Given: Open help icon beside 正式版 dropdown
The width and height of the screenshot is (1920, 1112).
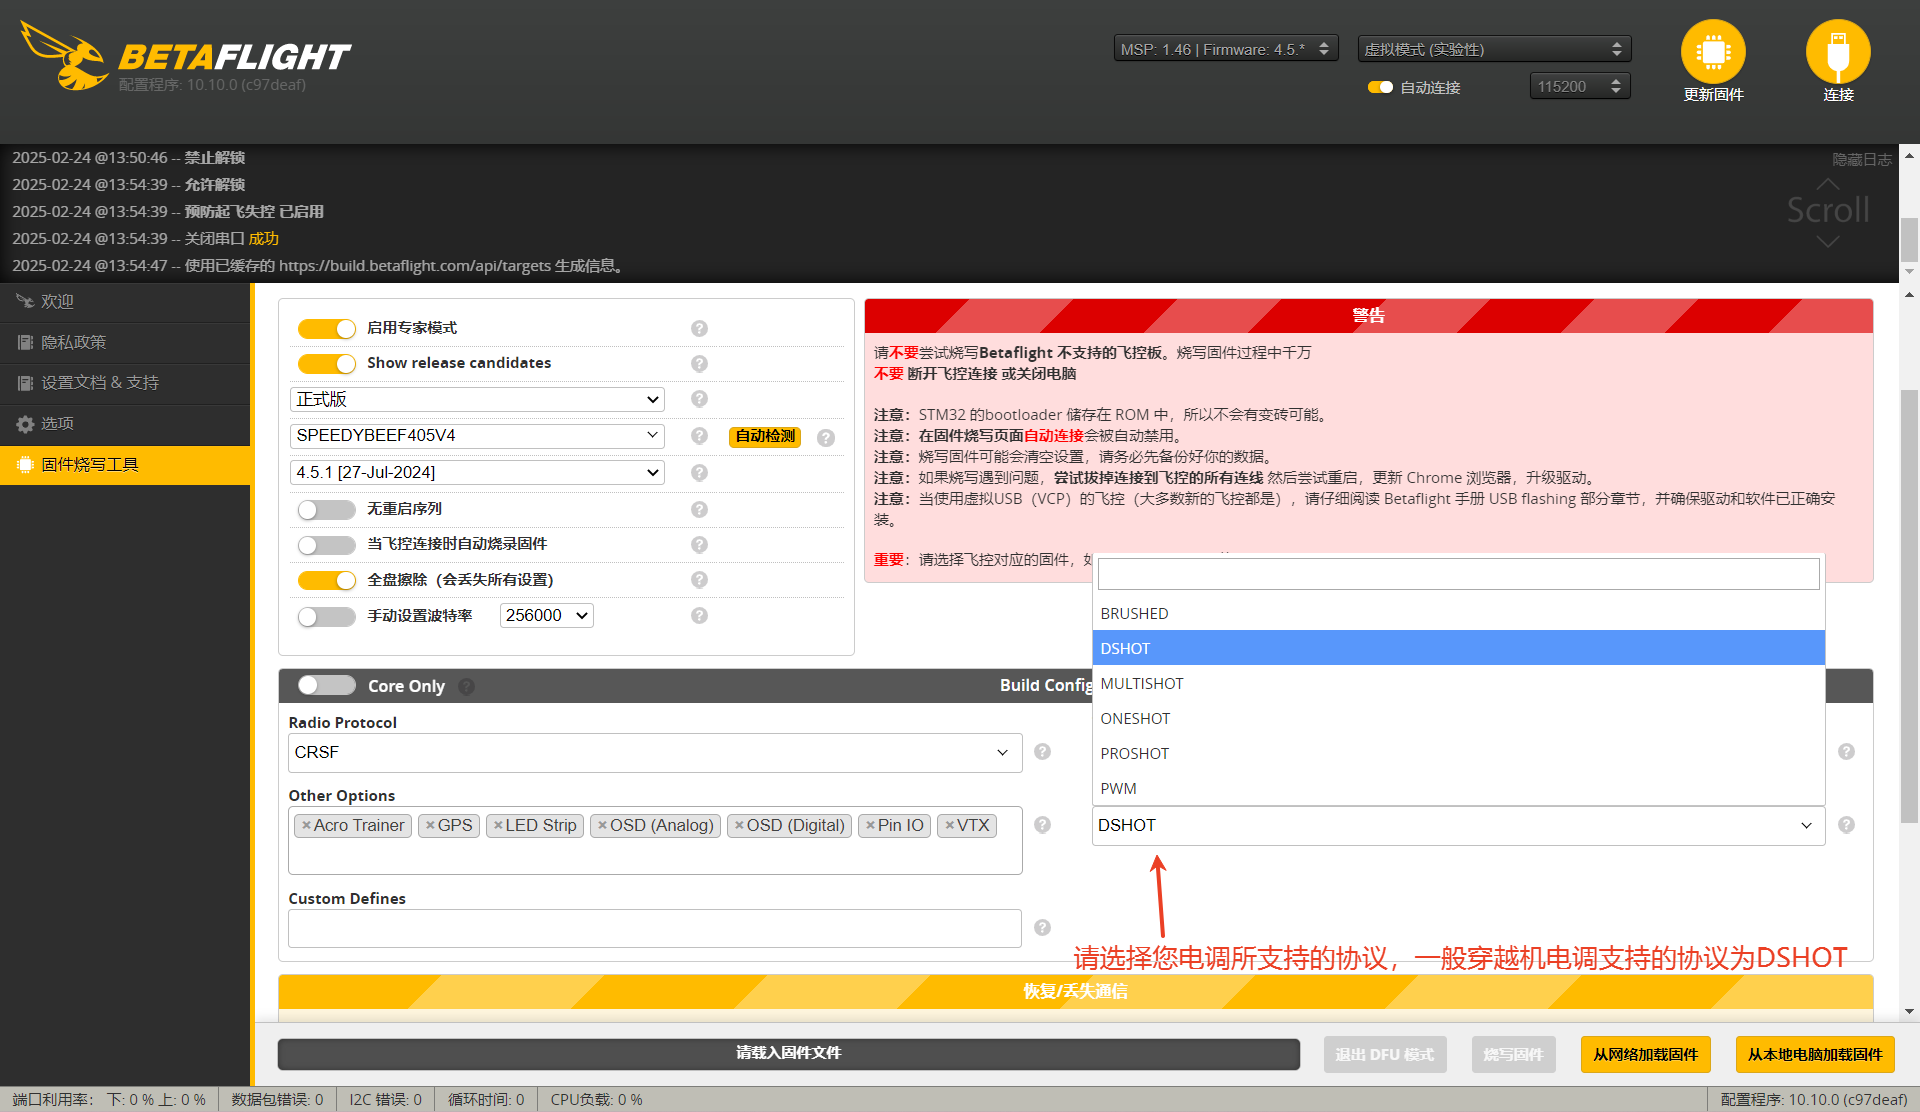Looking at the screenshot, I should click(699, 399).
